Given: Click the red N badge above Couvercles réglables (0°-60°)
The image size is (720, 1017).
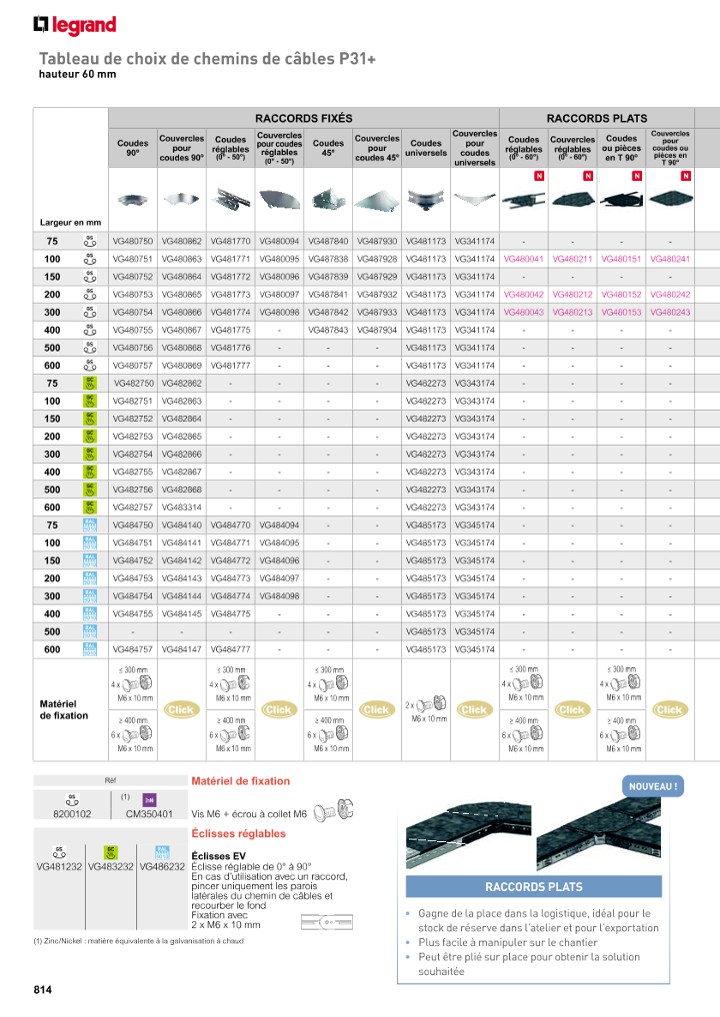Looking at the screenshot, I should pyautogui.click(x=588, y=176).
